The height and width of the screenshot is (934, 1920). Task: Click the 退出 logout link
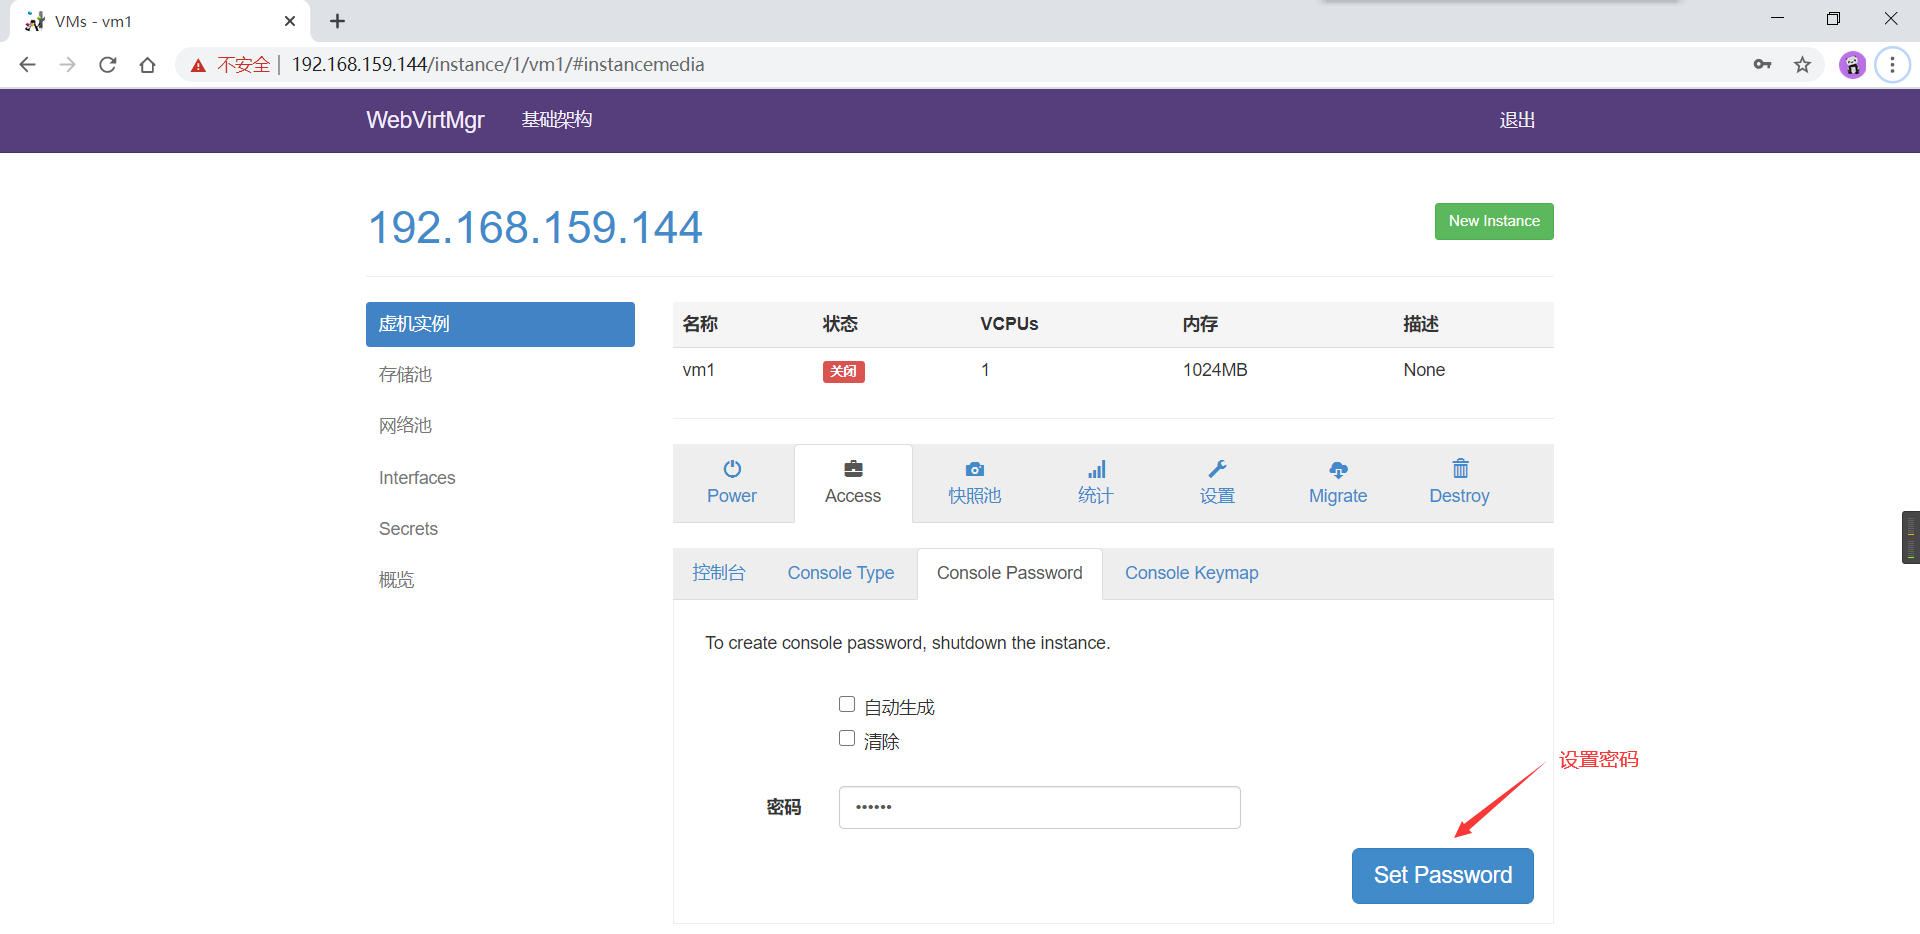click(1517, 120)
